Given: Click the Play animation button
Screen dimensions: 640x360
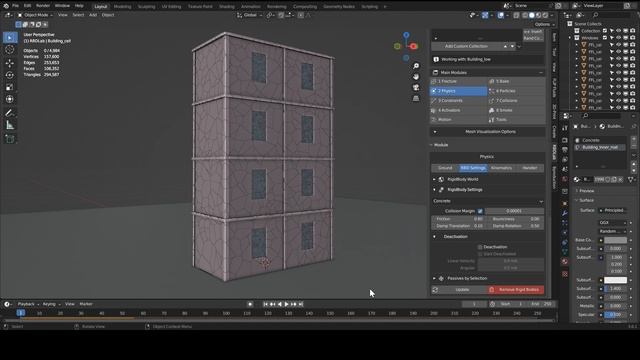Looking at the screenshot, I should point(287,304).
